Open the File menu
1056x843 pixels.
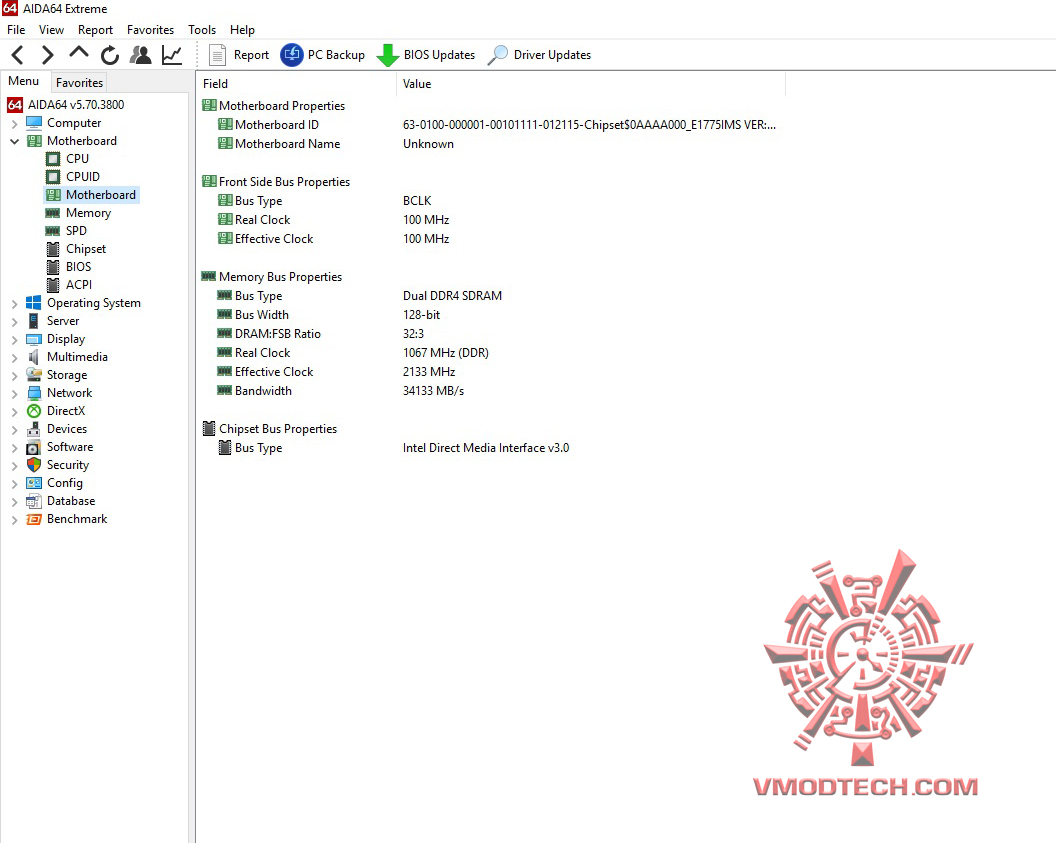click(16, 30)
